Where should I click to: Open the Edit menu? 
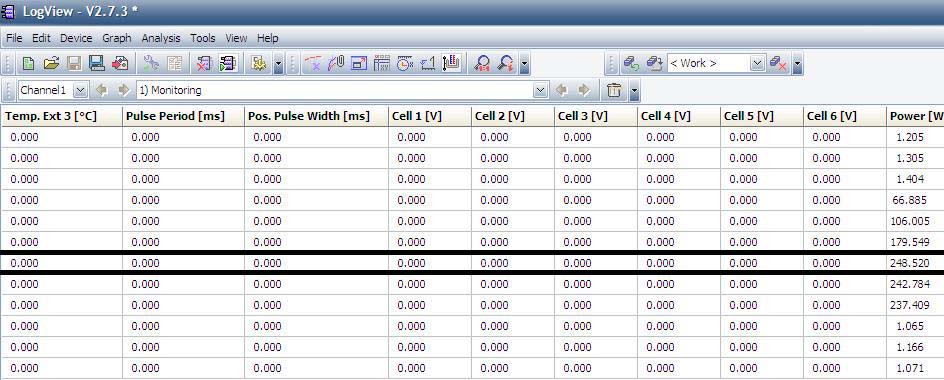41,38
